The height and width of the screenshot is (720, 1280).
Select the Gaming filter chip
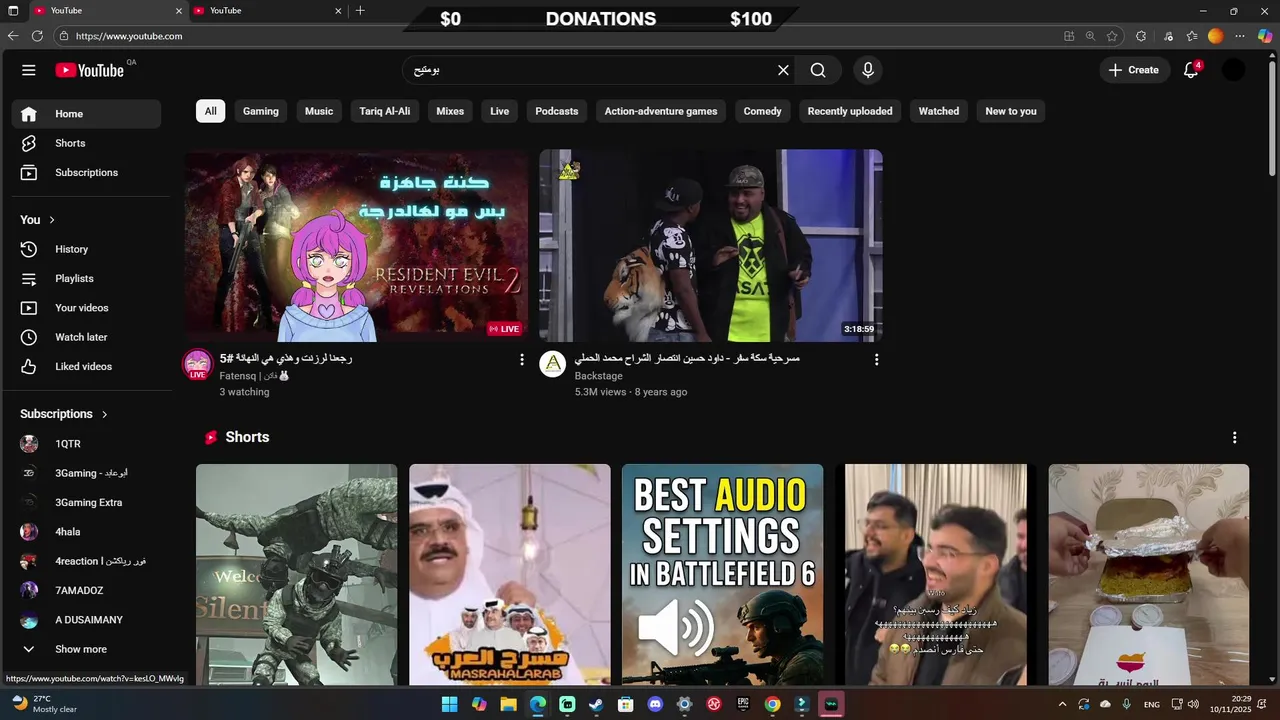tap(261, 111)
